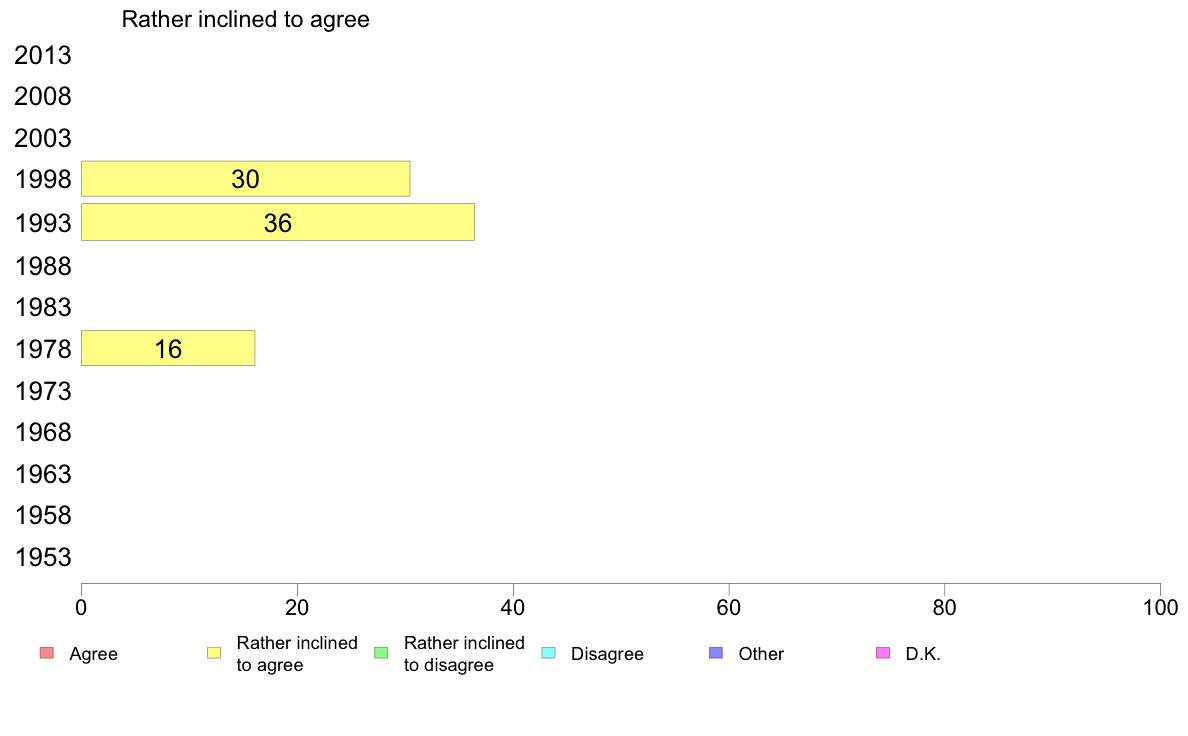This screenshot has height=736, width=1188.
Task: Click the 2003 year label
Action: pos(43,138)
